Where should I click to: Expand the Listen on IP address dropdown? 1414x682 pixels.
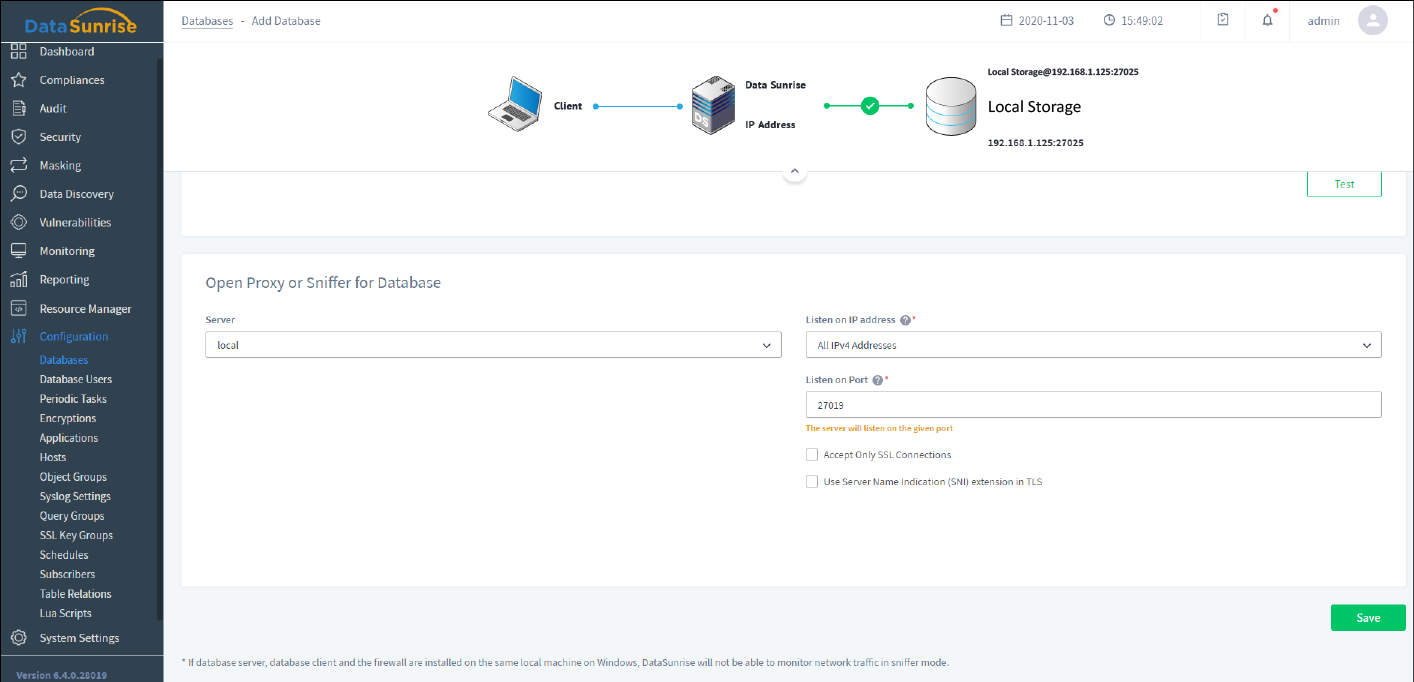click(1093, 344)
